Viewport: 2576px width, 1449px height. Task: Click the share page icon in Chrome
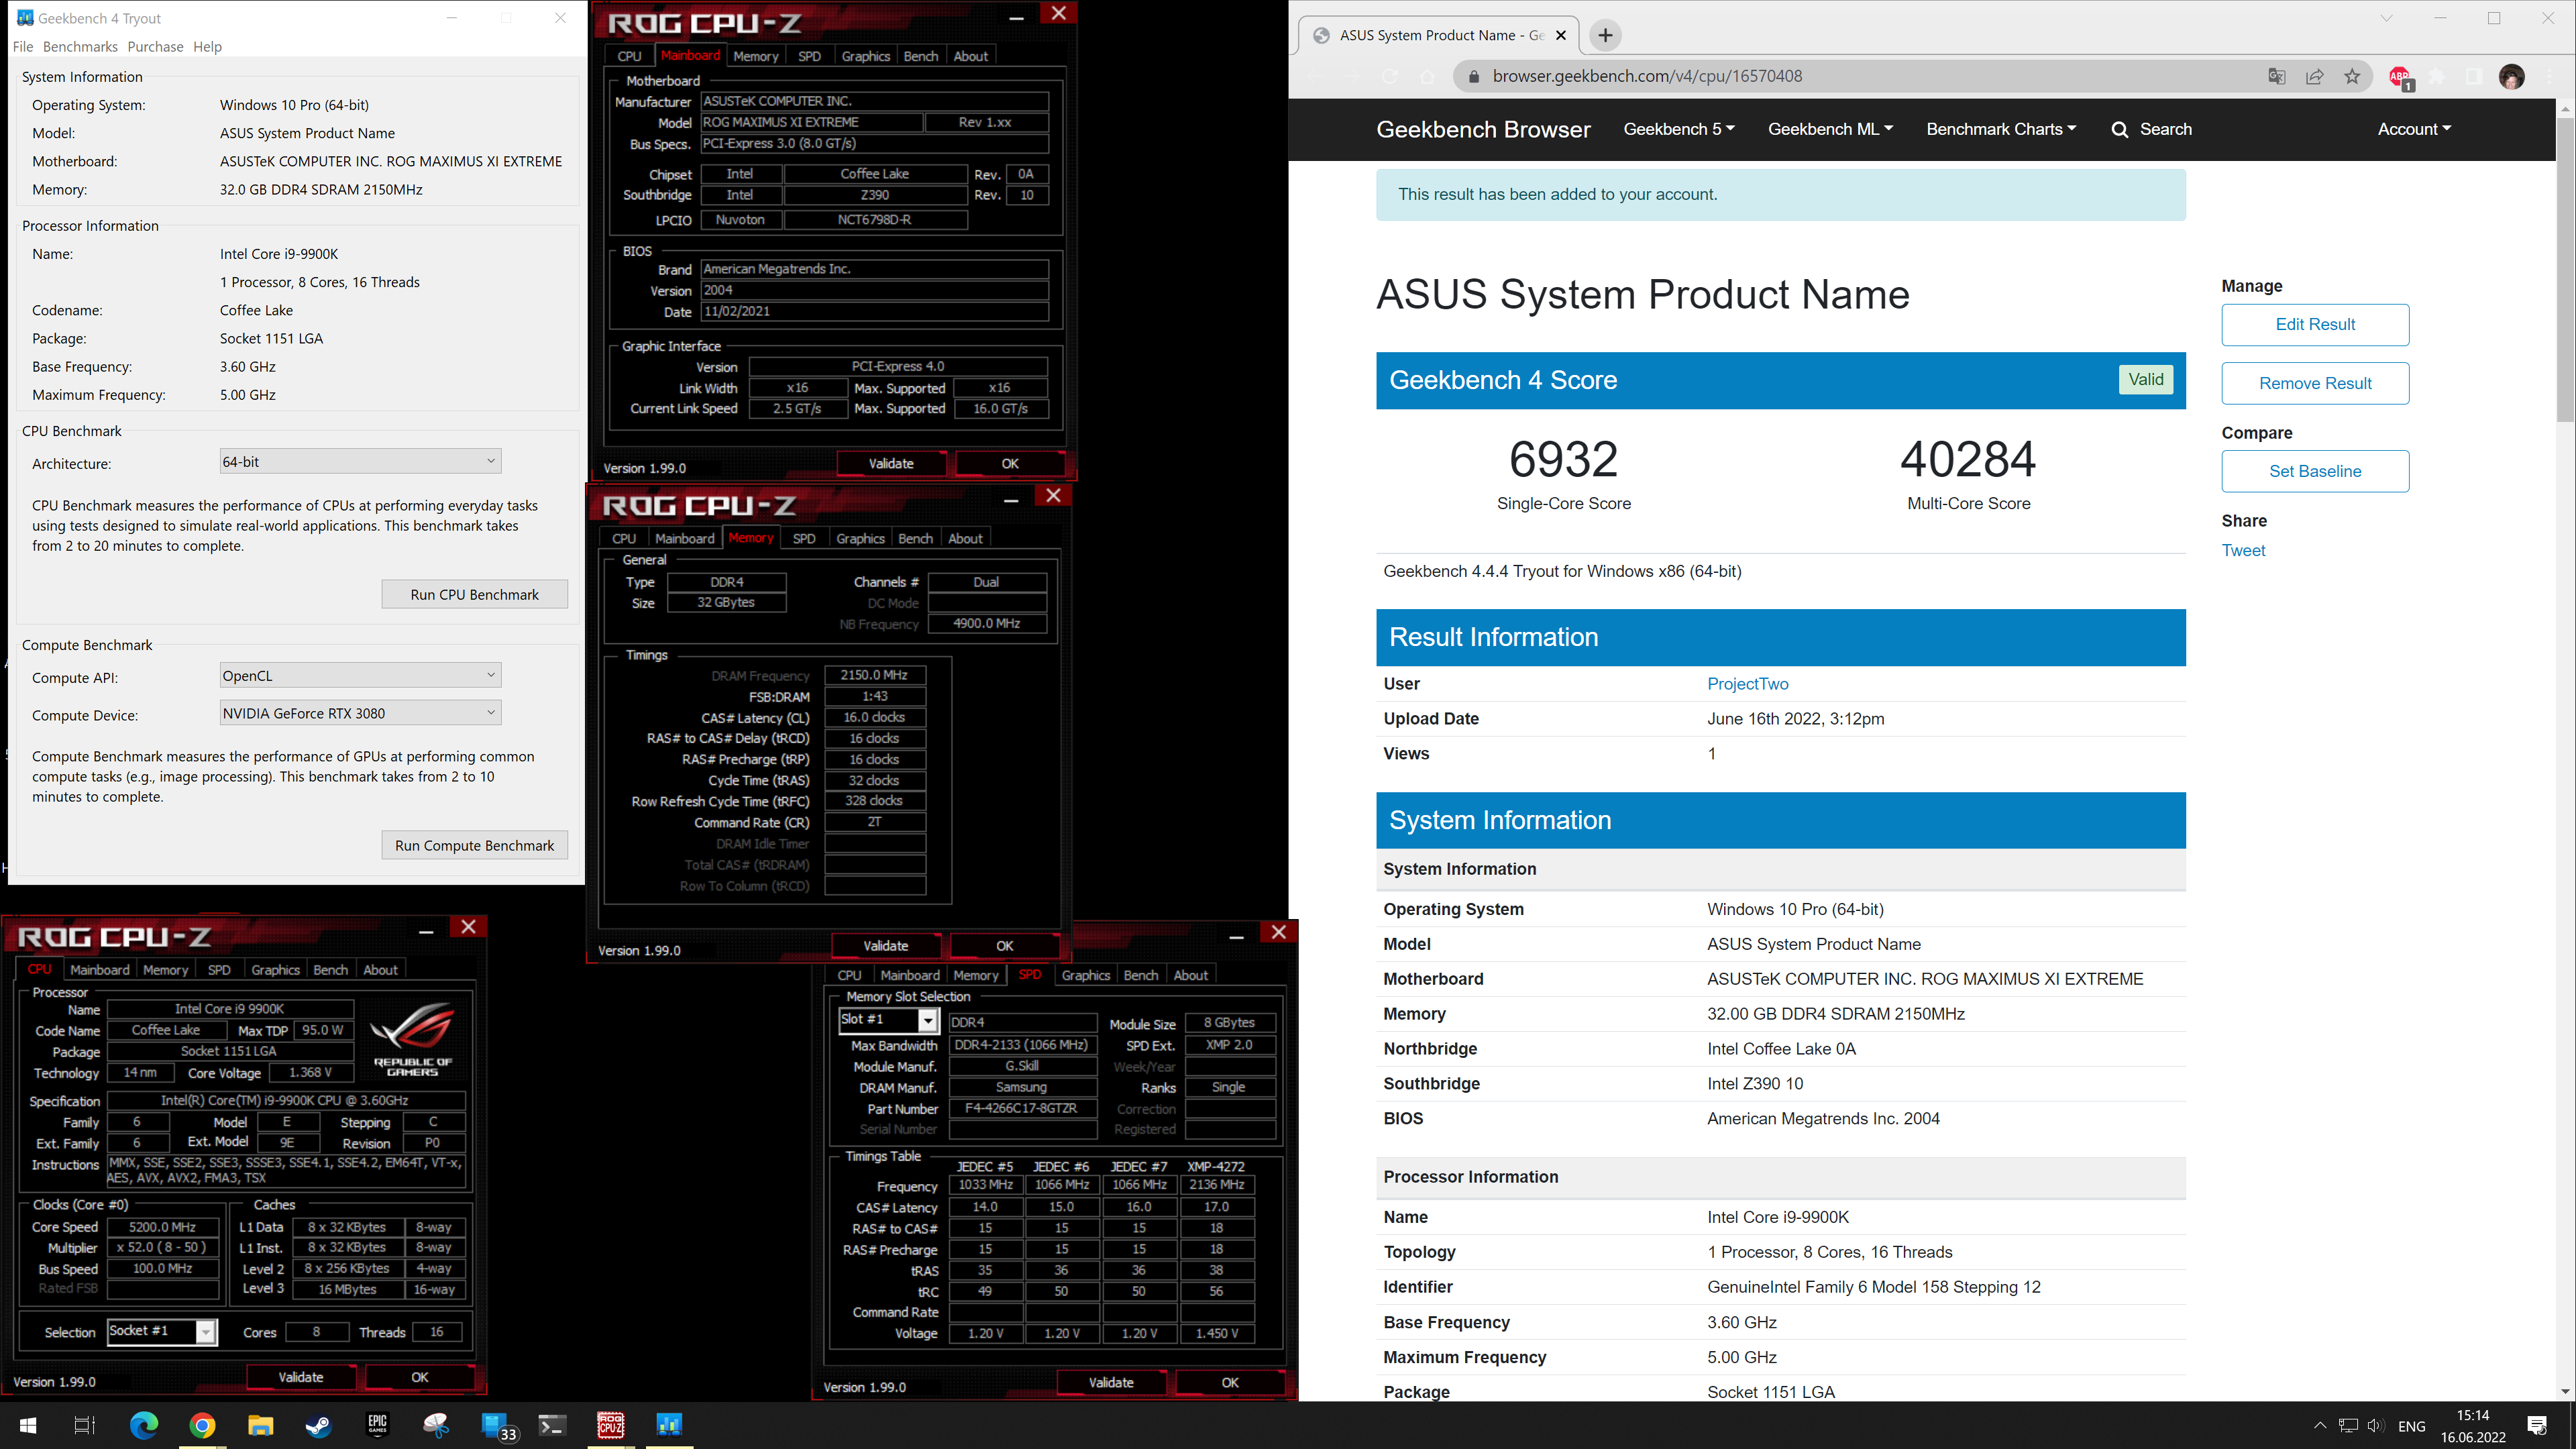pos(2314,76)
